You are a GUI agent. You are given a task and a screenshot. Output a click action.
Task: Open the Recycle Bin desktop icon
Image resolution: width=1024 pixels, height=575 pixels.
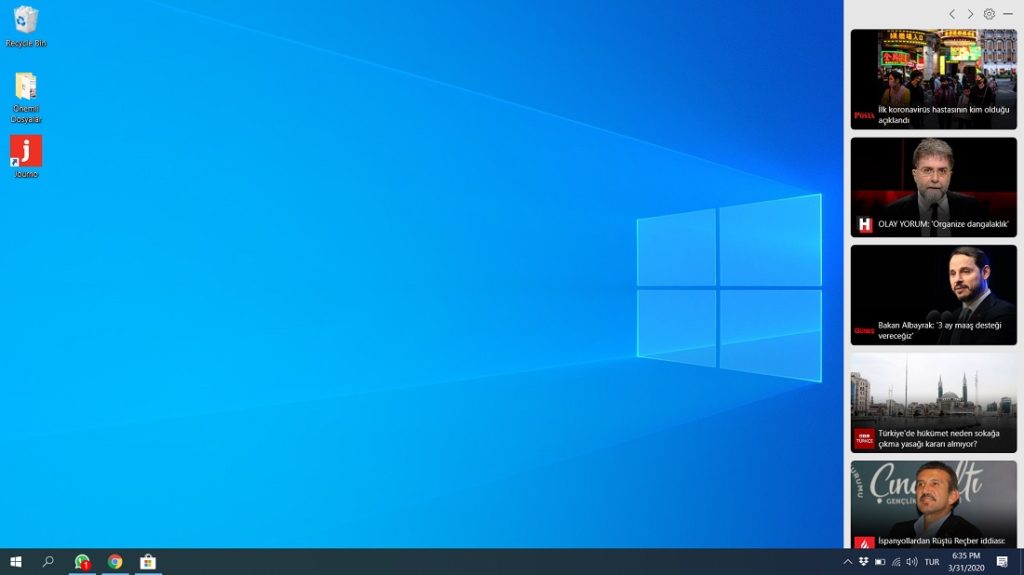point(25,26)
